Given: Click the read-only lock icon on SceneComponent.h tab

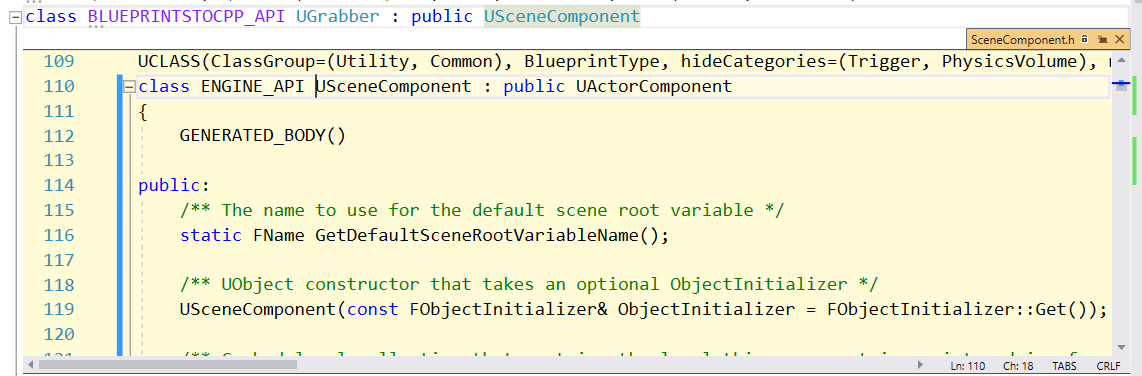Looking at the screenshot, I should 1084,39.
